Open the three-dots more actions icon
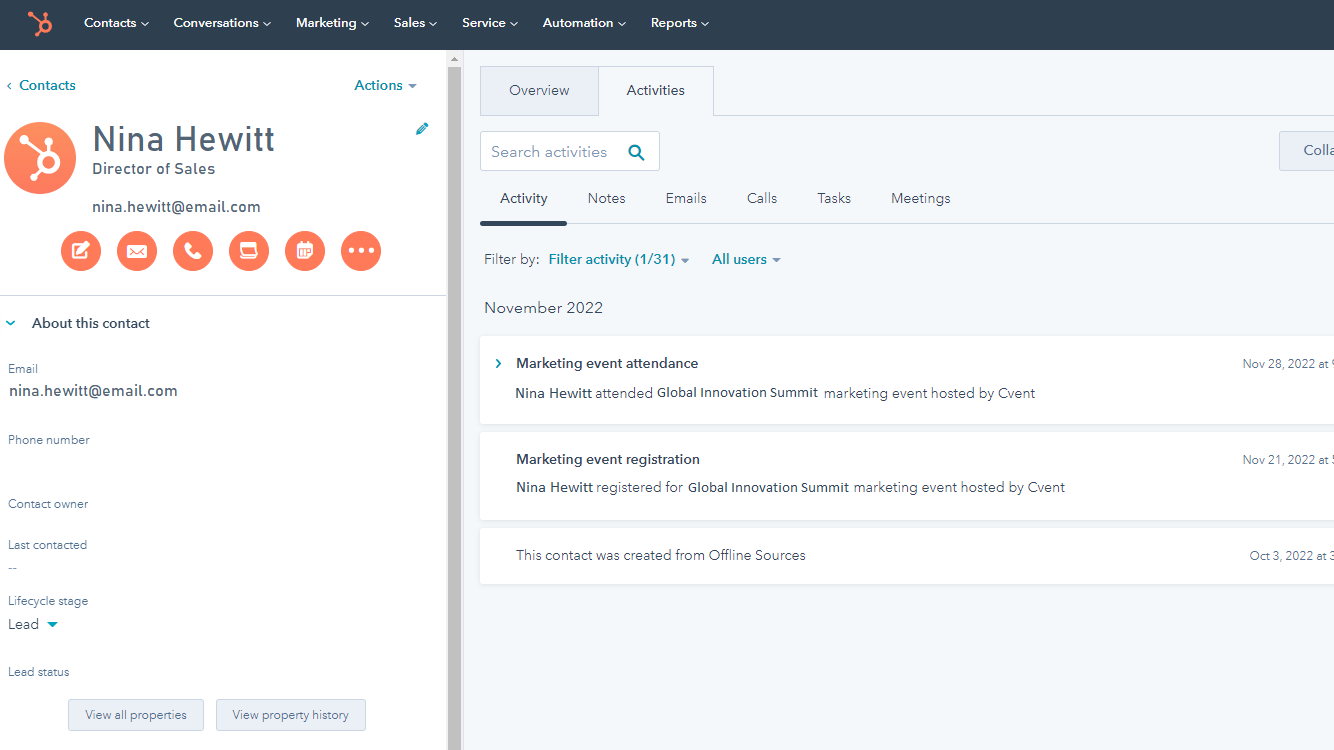 click(x=361, y=251)
